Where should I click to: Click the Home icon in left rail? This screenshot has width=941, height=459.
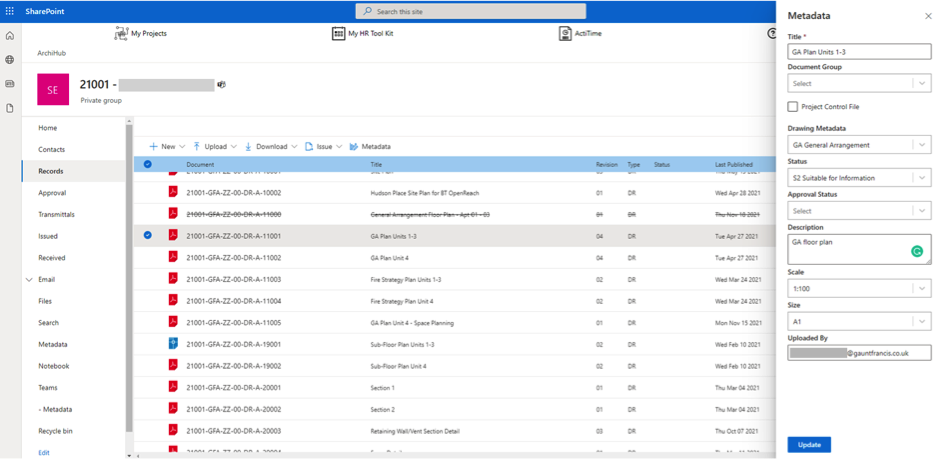(x=10, y=36)
